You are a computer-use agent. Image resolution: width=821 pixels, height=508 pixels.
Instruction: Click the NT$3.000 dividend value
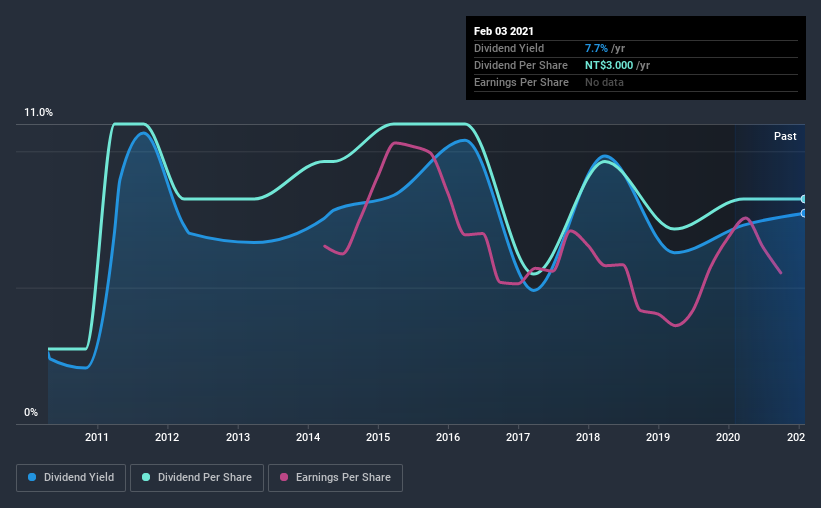pyautogui.click(x=609, y=65)
